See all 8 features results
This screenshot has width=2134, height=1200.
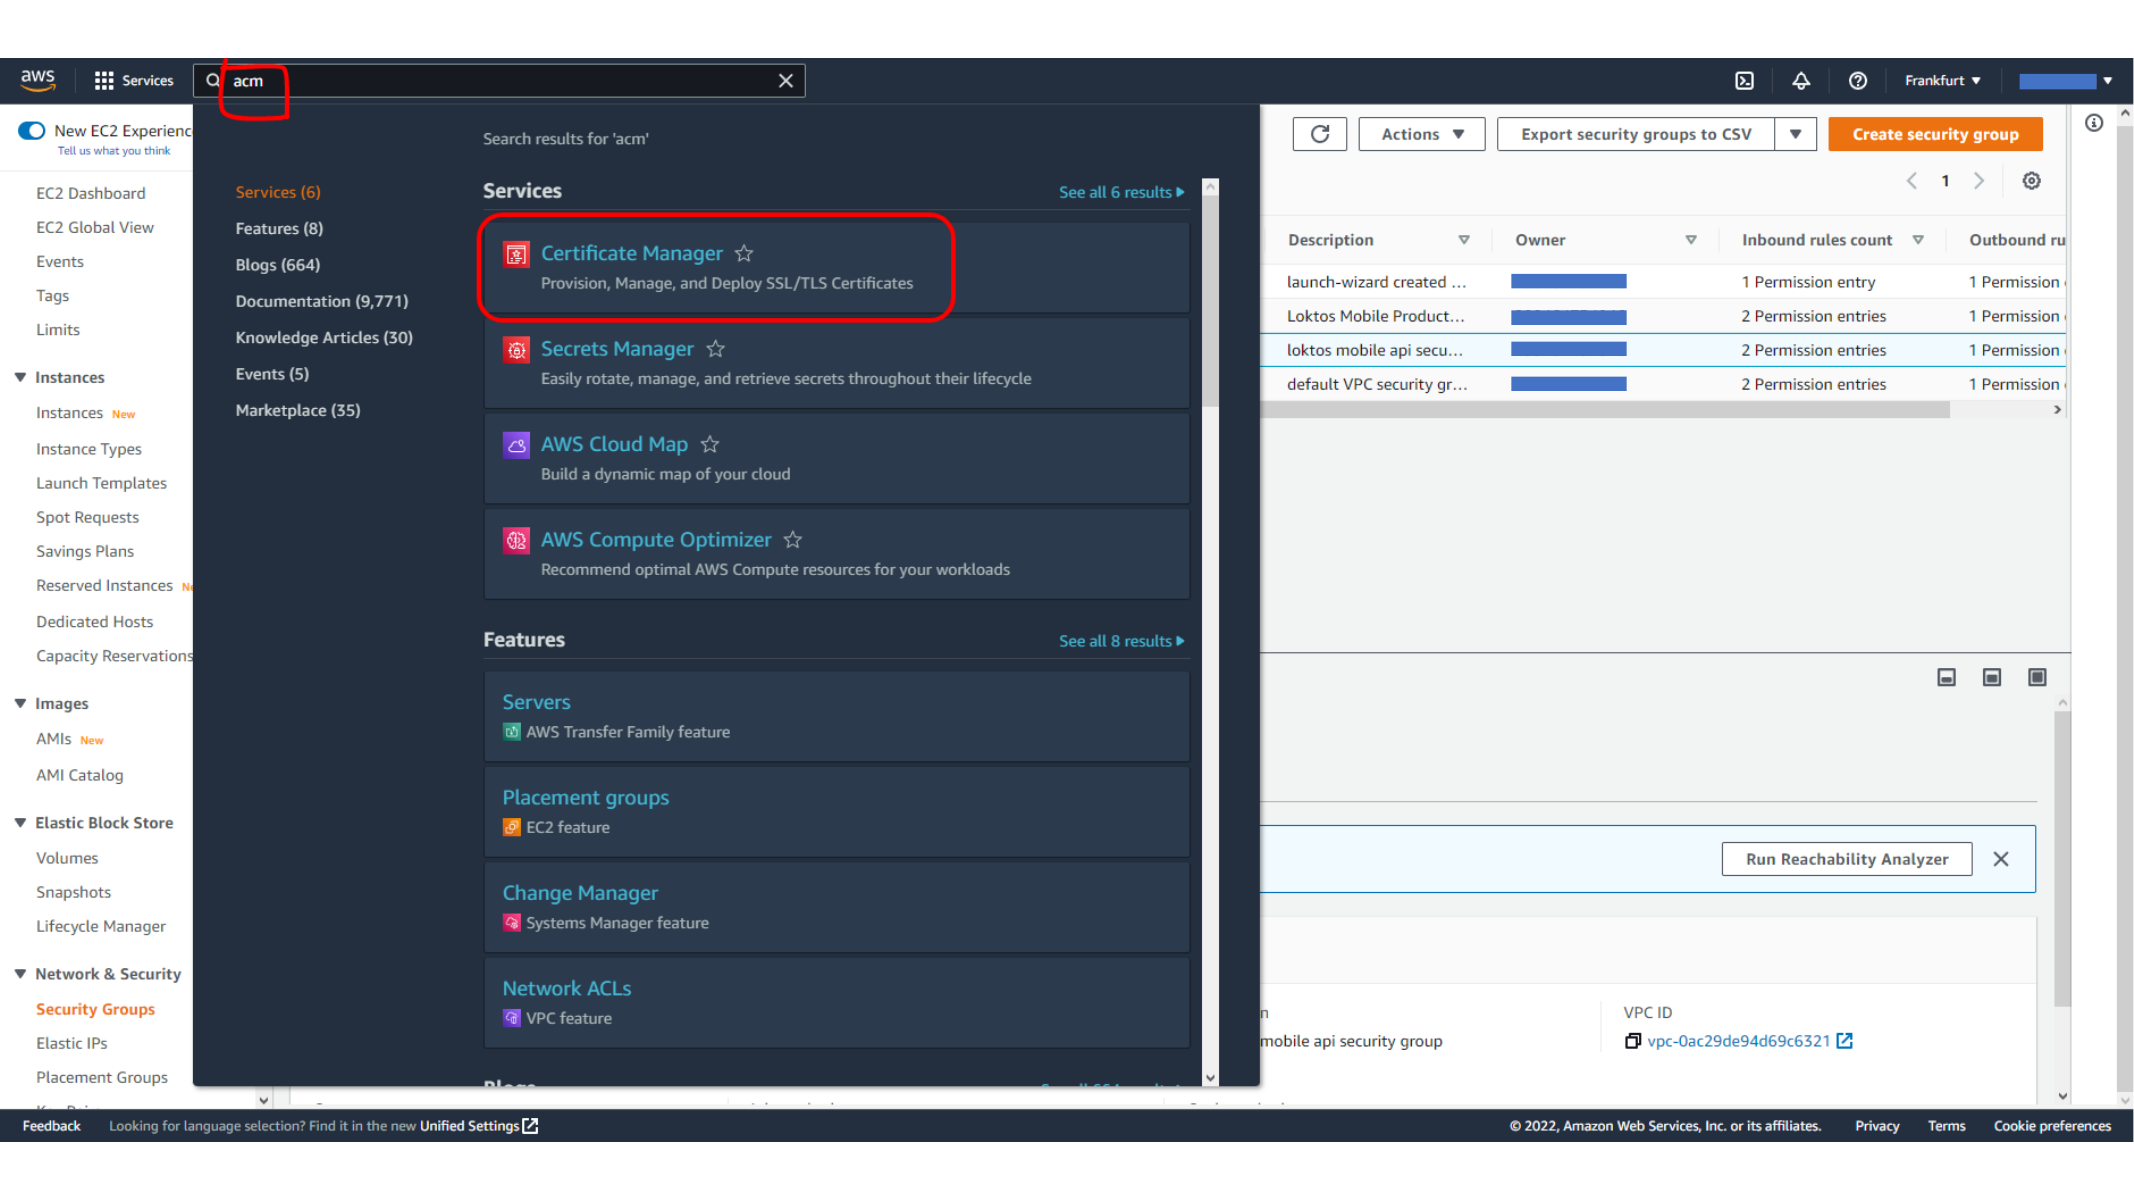coord(1121,641)
